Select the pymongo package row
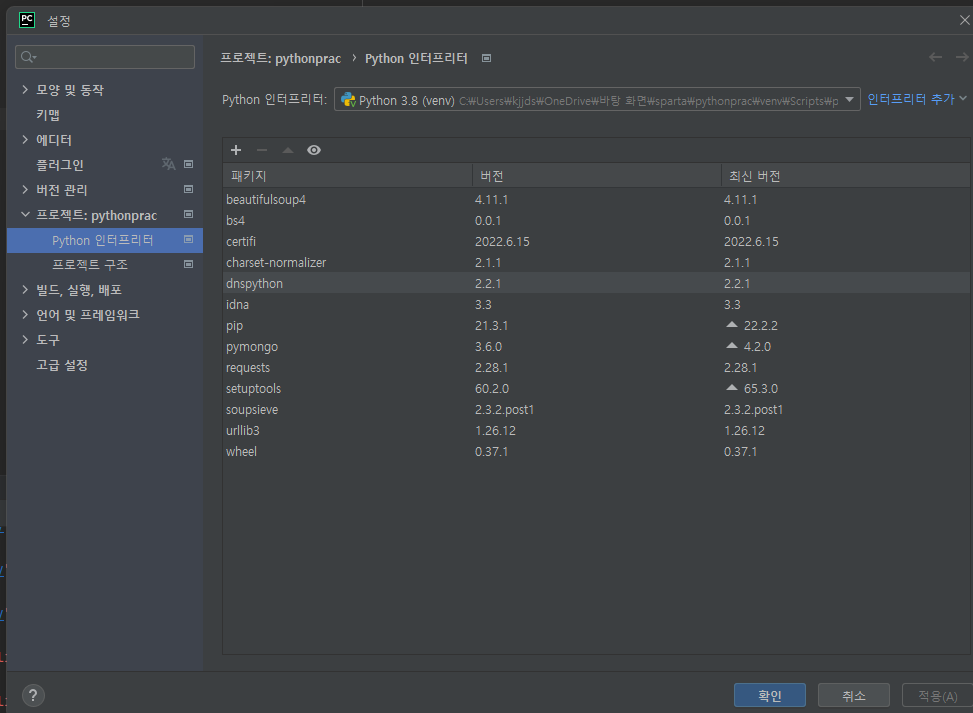The width and height of the screenshot is (973, 713). point(596,347)
